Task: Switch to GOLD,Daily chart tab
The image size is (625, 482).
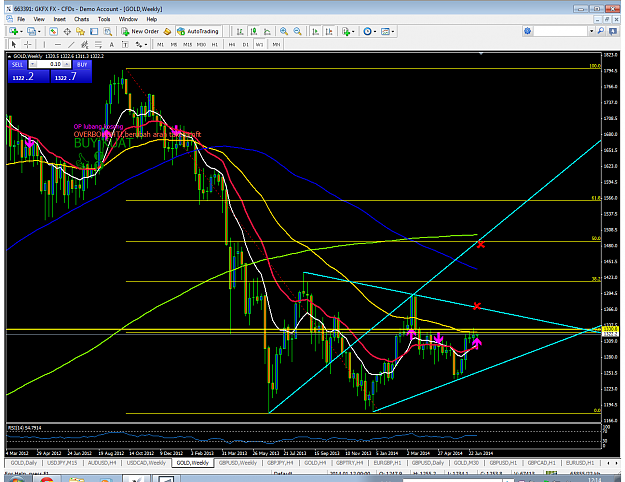Action: (24, 463)
